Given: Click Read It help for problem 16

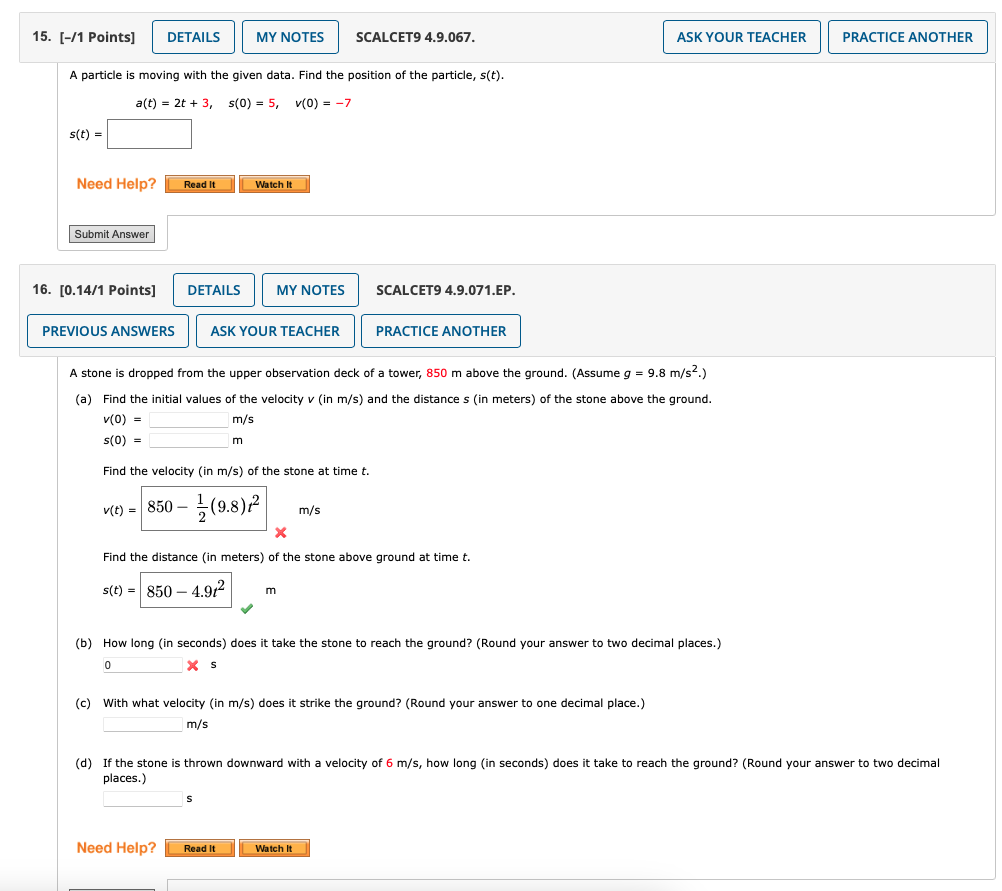Looking at the screenshot, I should 199,848.
